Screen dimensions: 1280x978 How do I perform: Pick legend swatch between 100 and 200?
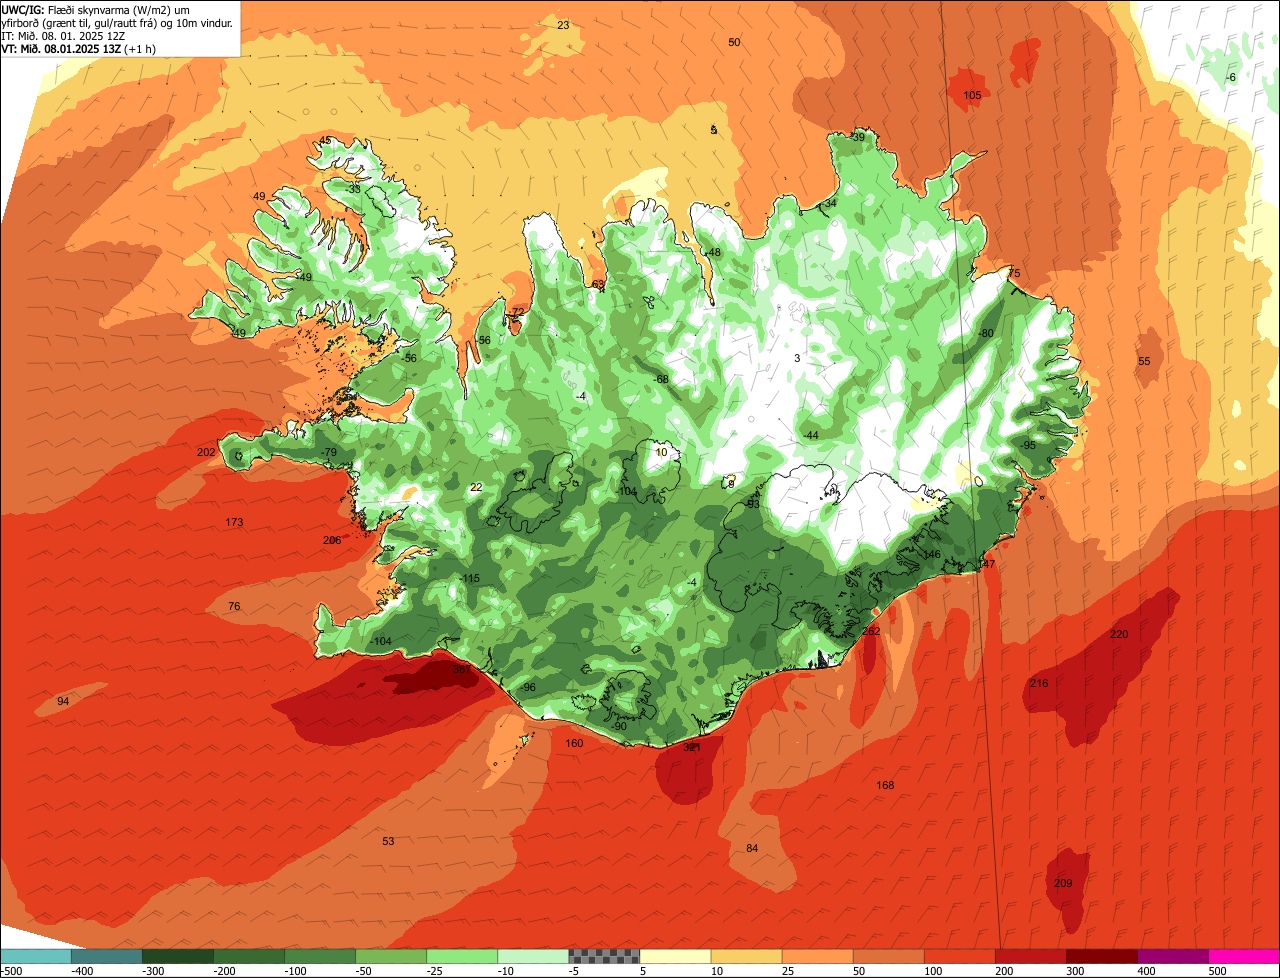[959, 956]
